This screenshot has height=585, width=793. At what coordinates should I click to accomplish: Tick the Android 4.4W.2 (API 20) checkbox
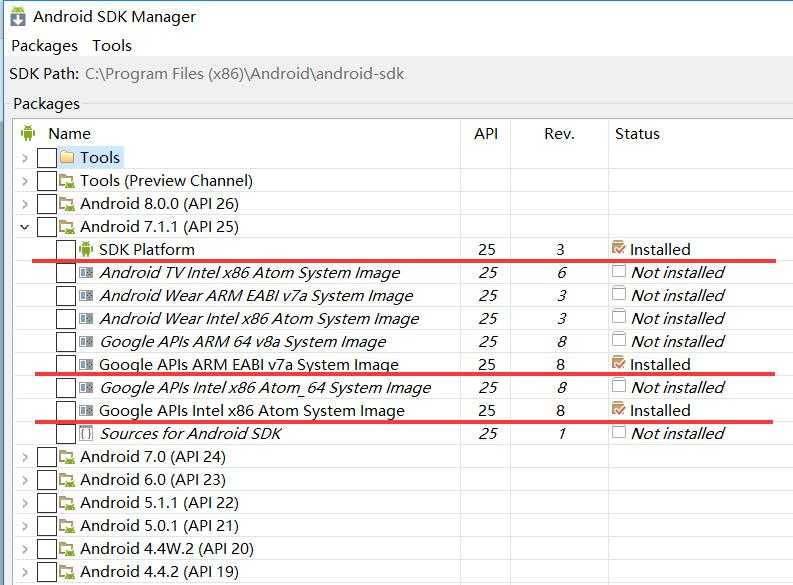[47, 549]
